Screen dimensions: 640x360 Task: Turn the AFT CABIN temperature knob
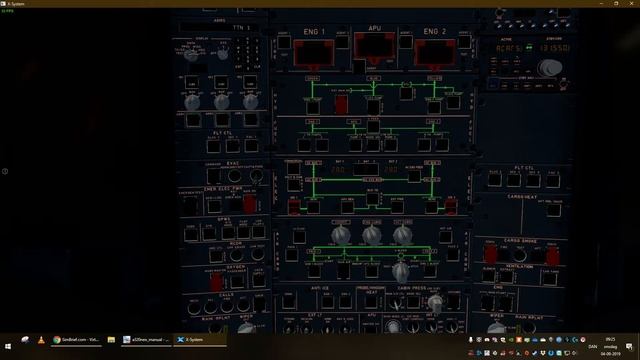point(402,235)
